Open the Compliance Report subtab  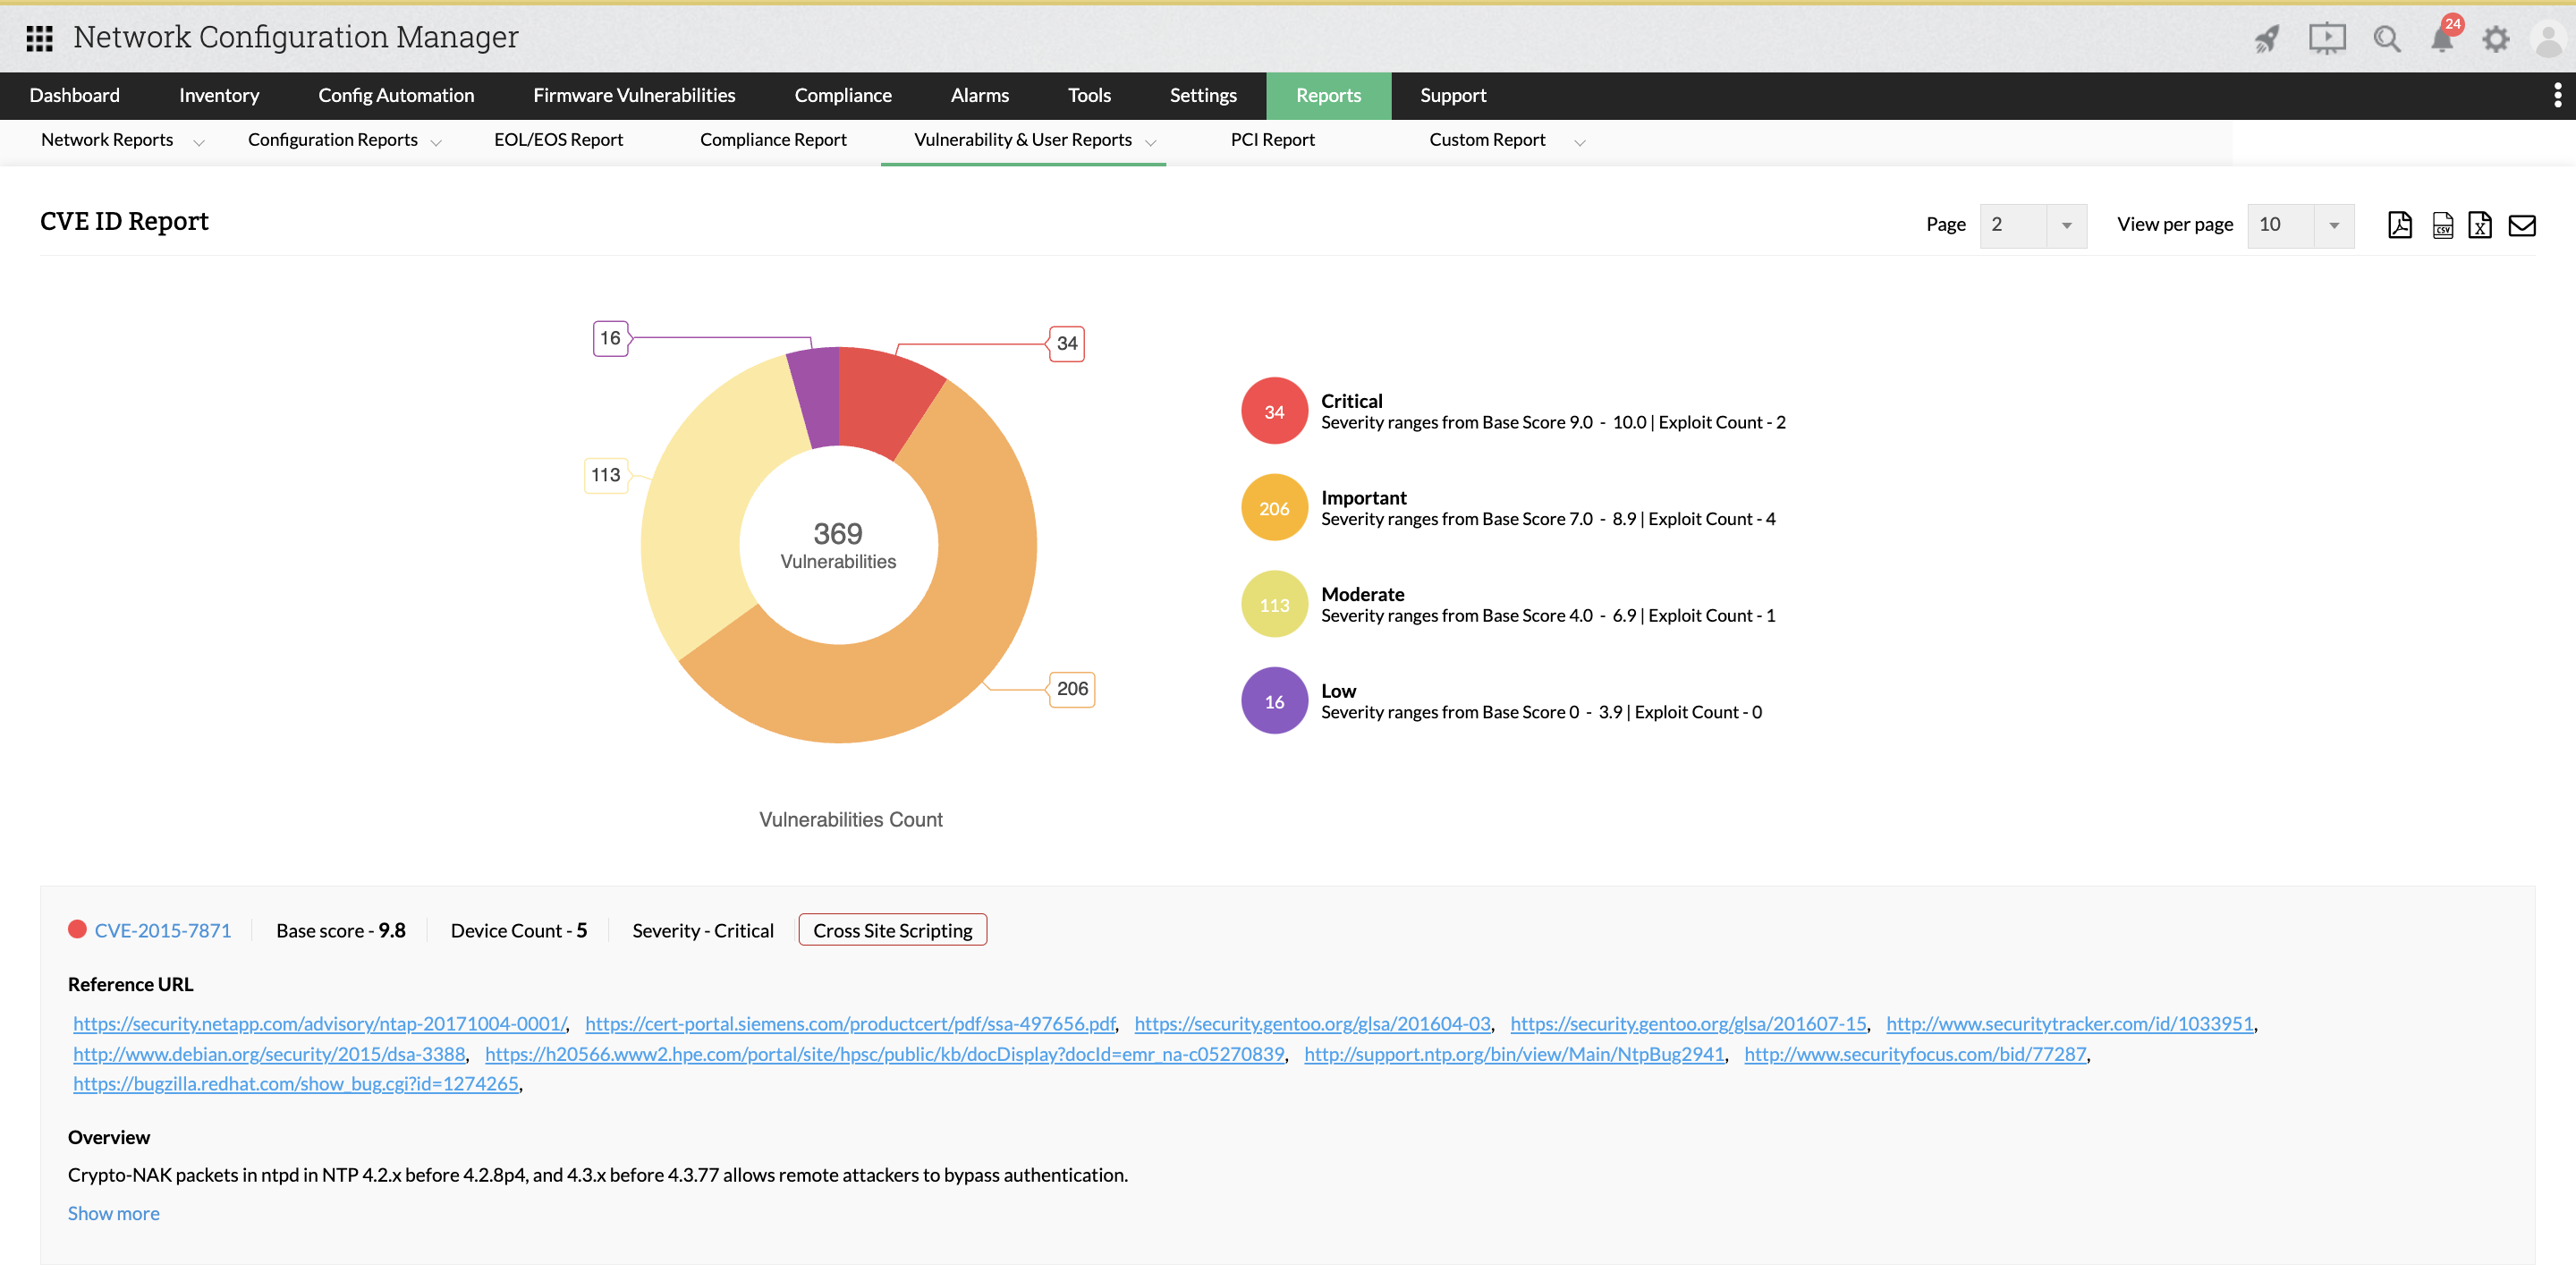tap(772, 140)
